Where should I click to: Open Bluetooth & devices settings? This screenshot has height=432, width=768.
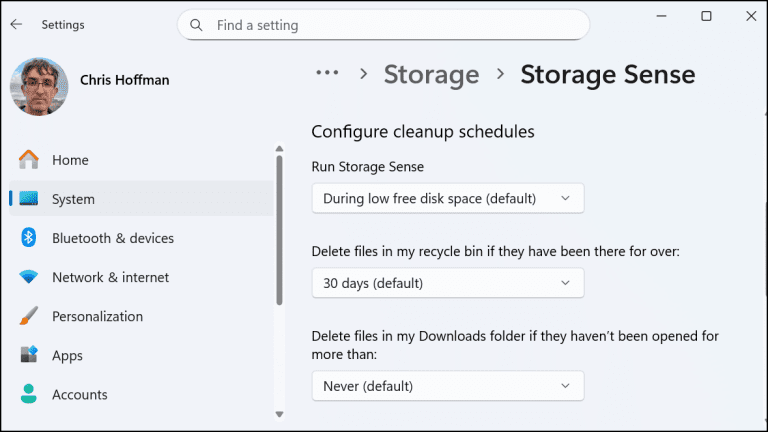click(x=113, y=238)
